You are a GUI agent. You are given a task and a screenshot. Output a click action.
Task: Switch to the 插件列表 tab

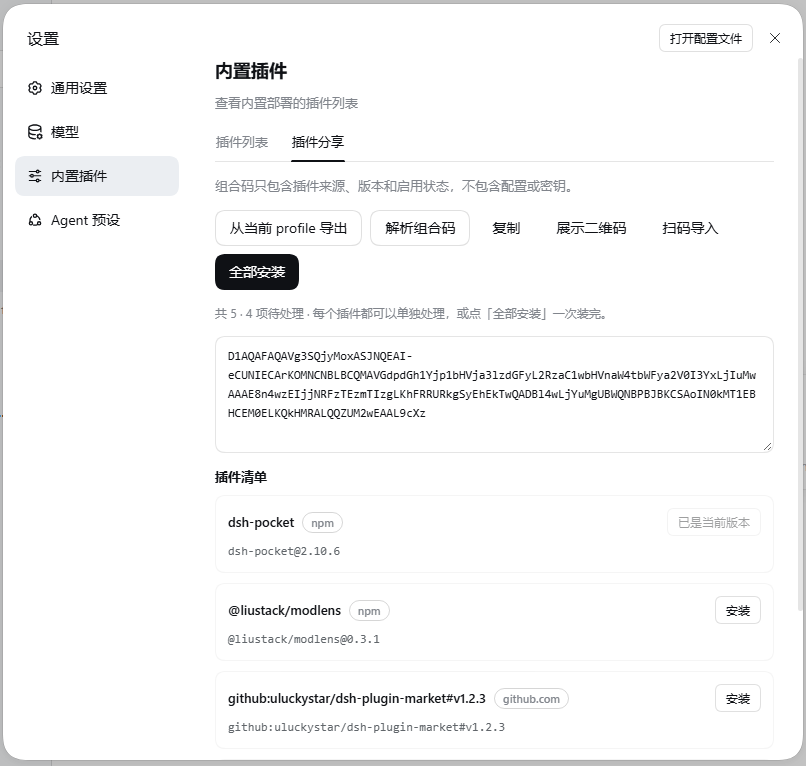(242, 142)
